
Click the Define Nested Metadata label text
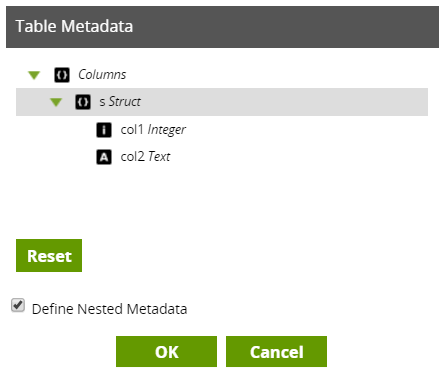click(109, 309)
